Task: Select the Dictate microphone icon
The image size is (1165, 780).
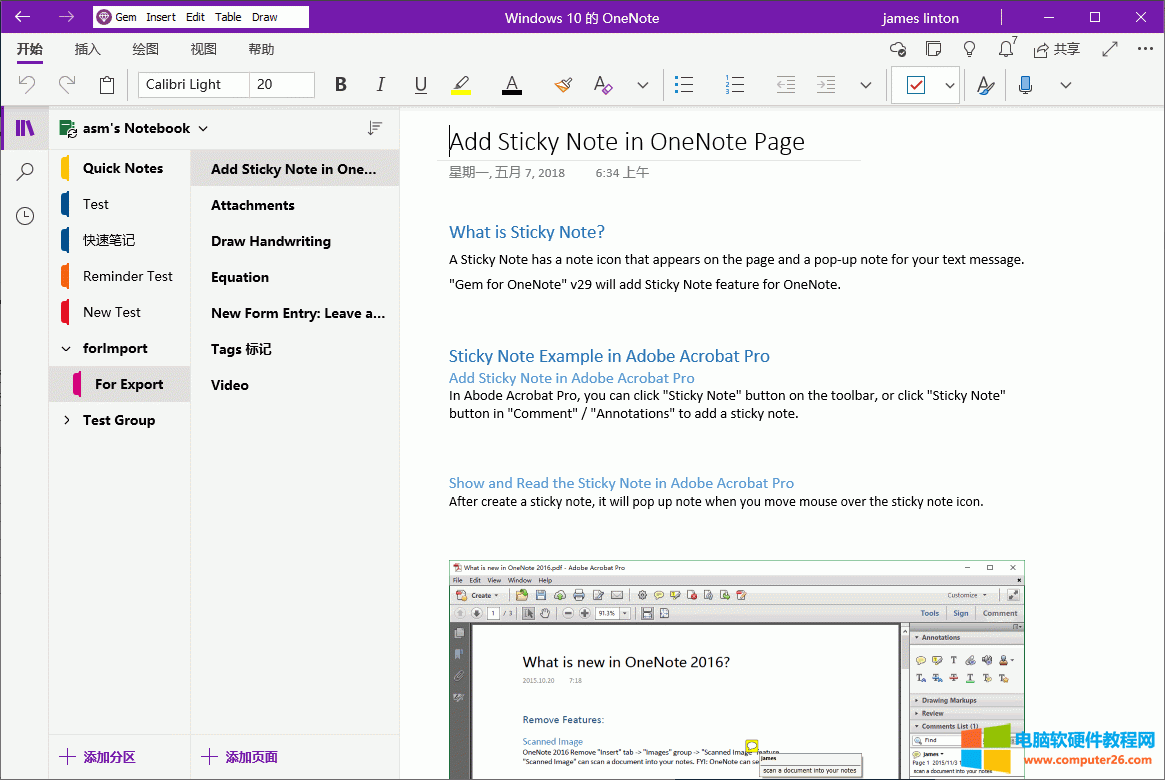Action: tap(1025, 85)
